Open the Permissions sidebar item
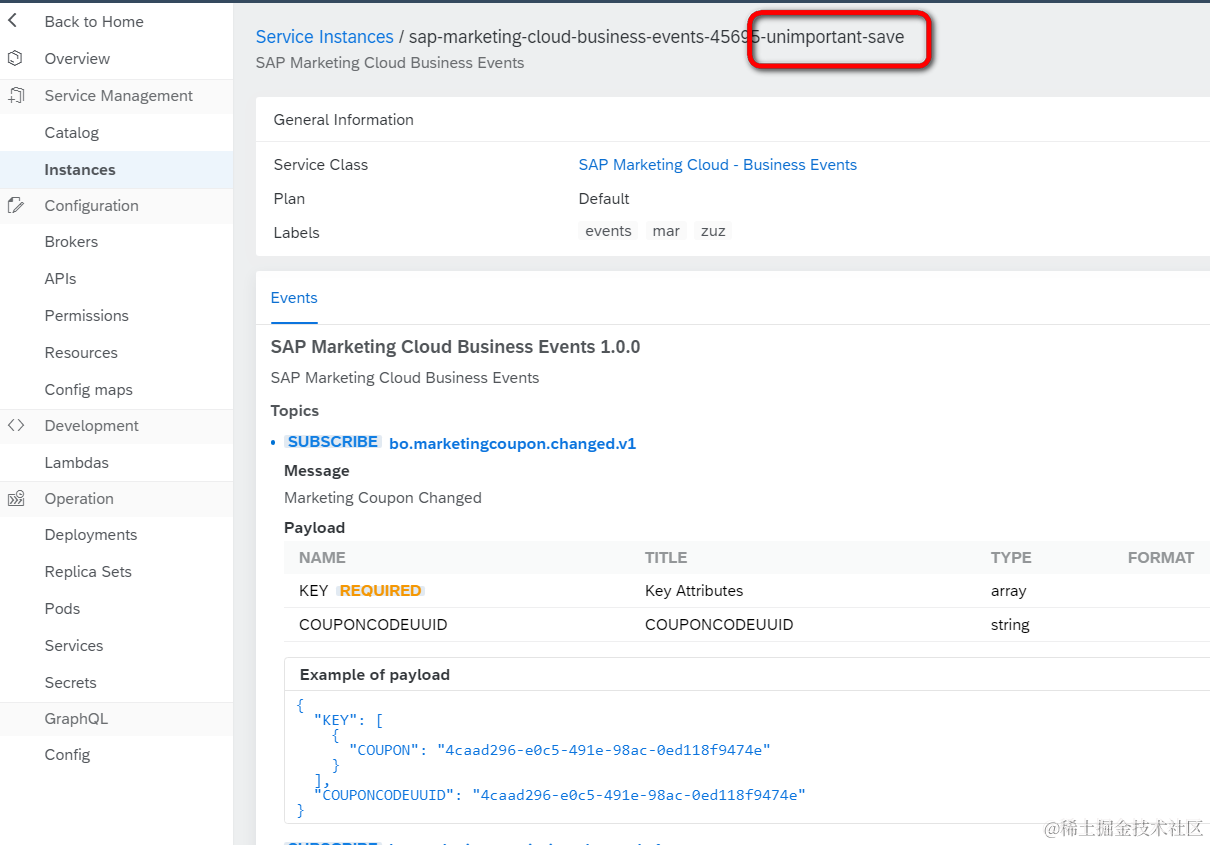The height and width of the screenshot is (845, 1210). 86,315
